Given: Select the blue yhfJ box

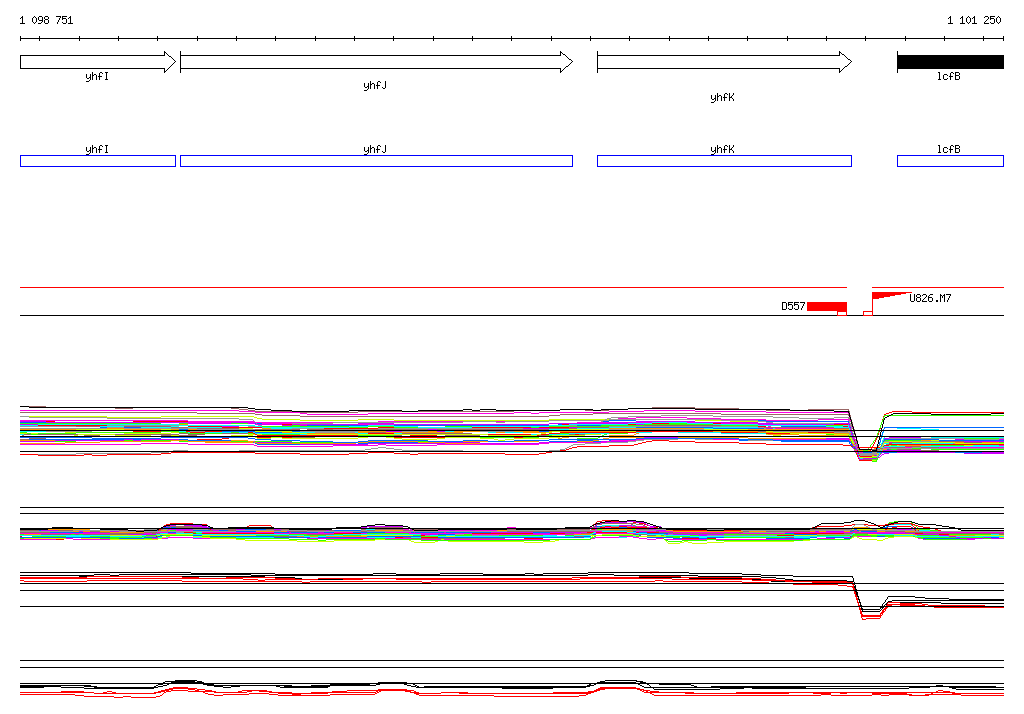Looking at the screenshot, I should 376,161.
